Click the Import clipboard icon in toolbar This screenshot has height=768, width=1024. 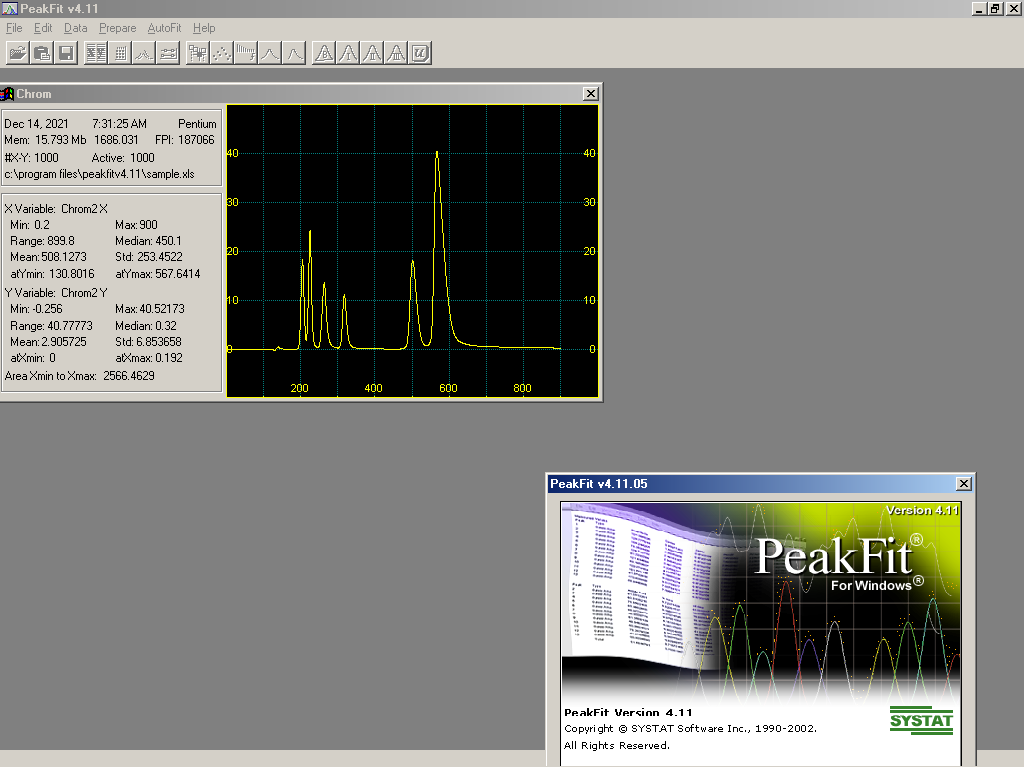point(42,53)
